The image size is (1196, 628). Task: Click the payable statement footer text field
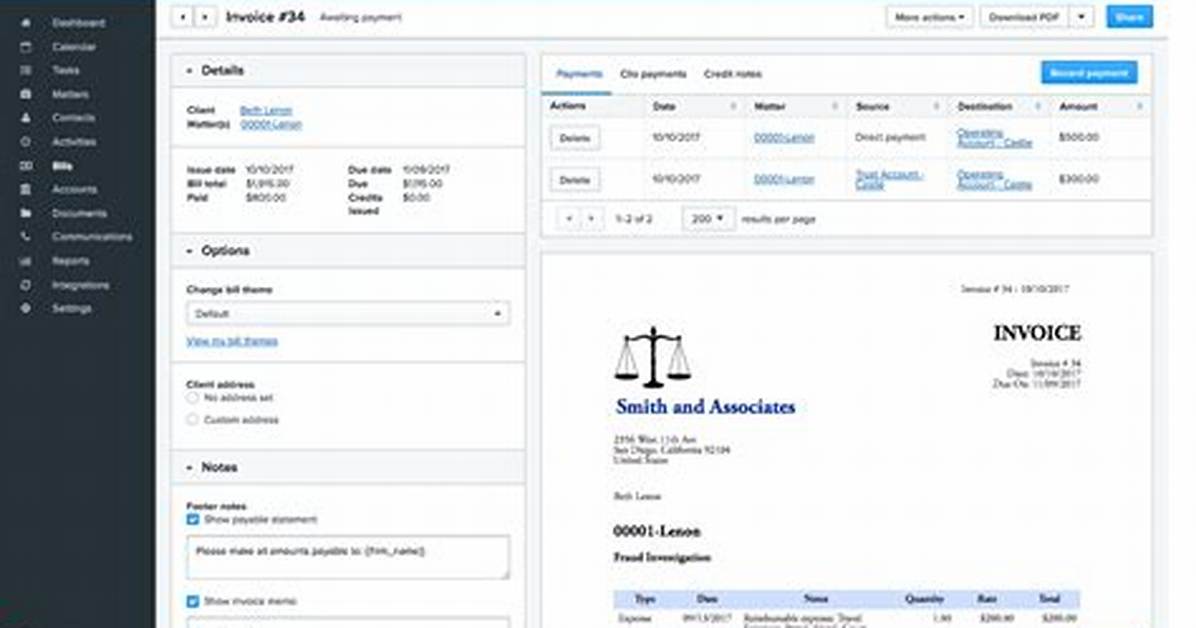(x=348, y=557)
